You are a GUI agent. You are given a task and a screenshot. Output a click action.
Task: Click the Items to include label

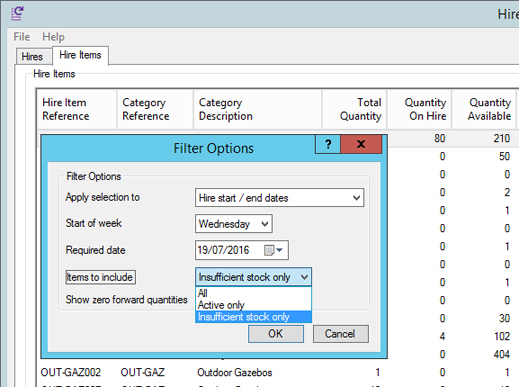(x=100, y=277)
